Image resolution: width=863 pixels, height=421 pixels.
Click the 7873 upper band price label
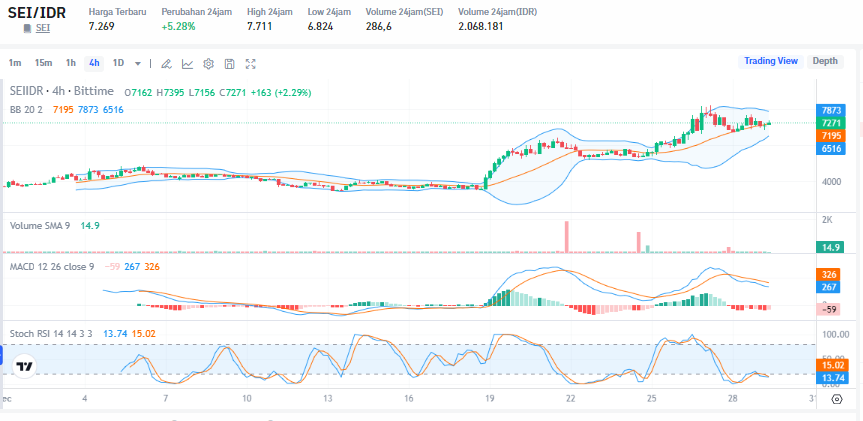coord(830,110)
